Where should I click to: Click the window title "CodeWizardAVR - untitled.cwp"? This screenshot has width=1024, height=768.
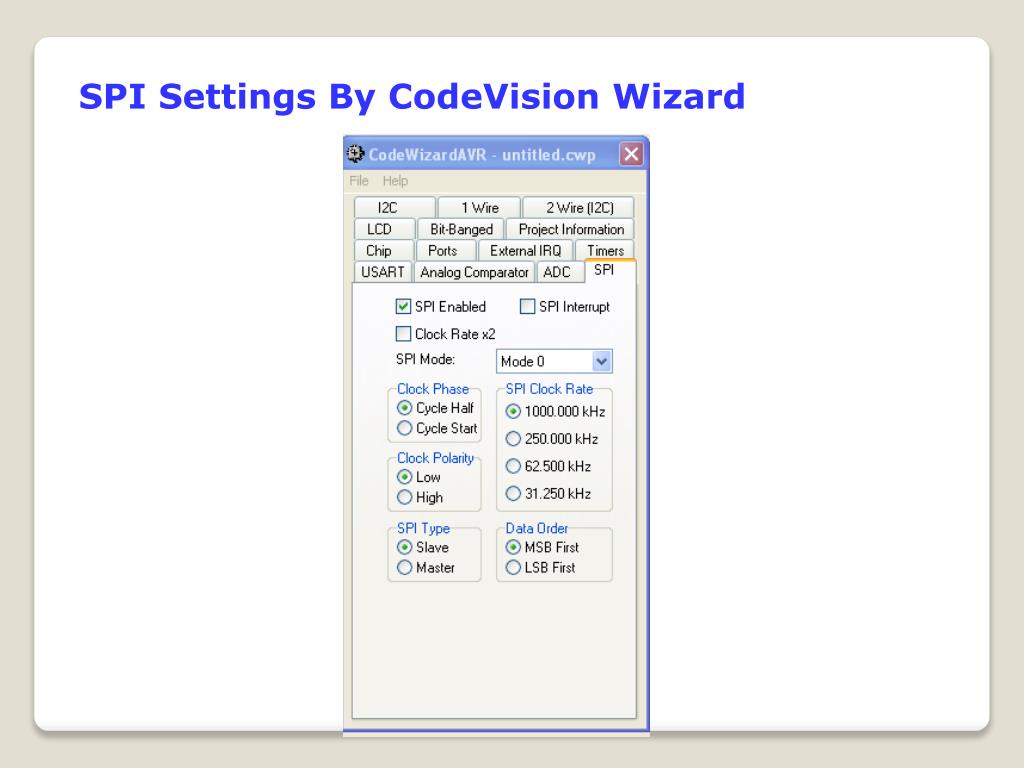[482, 155]
